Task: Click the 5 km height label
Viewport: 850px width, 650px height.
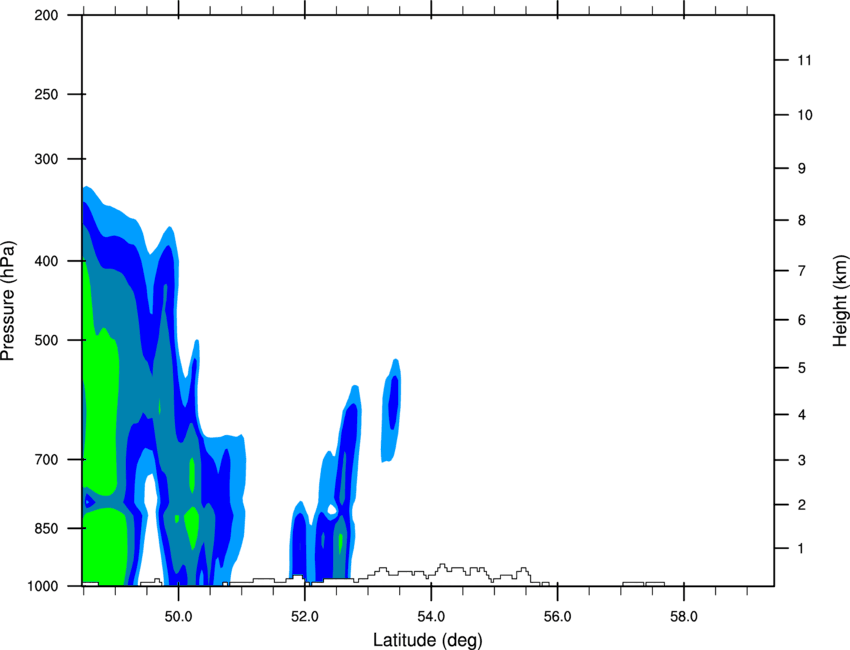Action: [802, 368]
